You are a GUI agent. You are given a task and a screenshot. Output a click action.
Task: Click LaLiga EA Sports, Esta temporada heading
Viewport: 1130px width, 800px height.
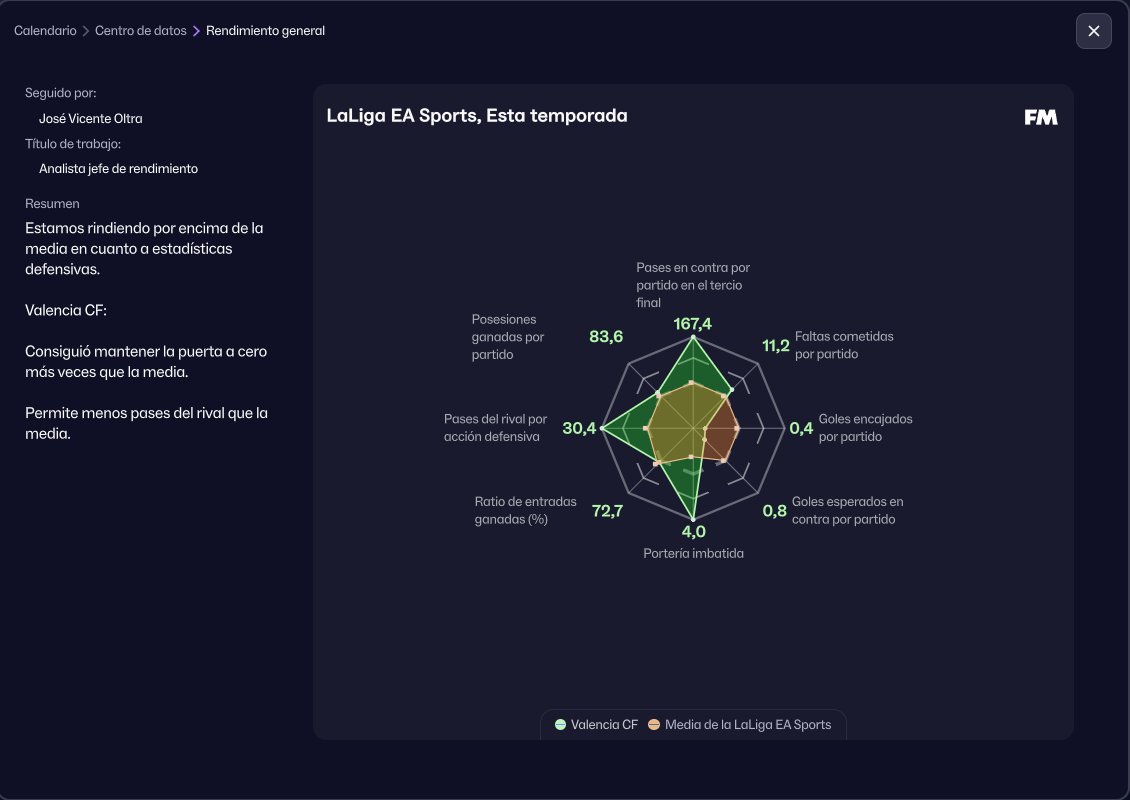(477, 115)
